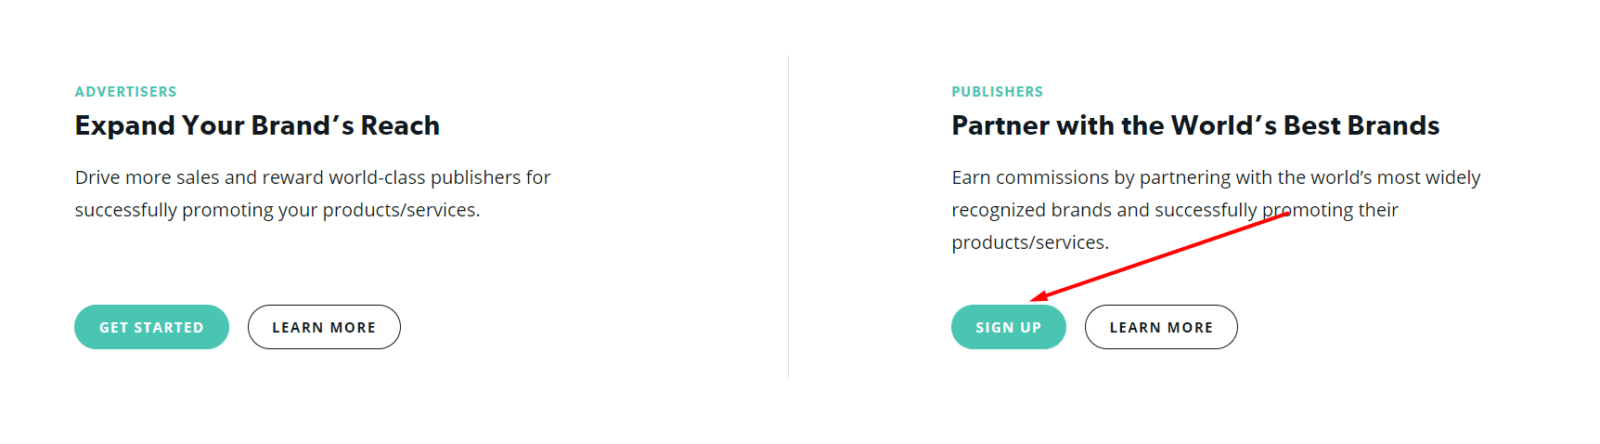Select "Partner with the World's Best Brands" heading

[1195, 126]
